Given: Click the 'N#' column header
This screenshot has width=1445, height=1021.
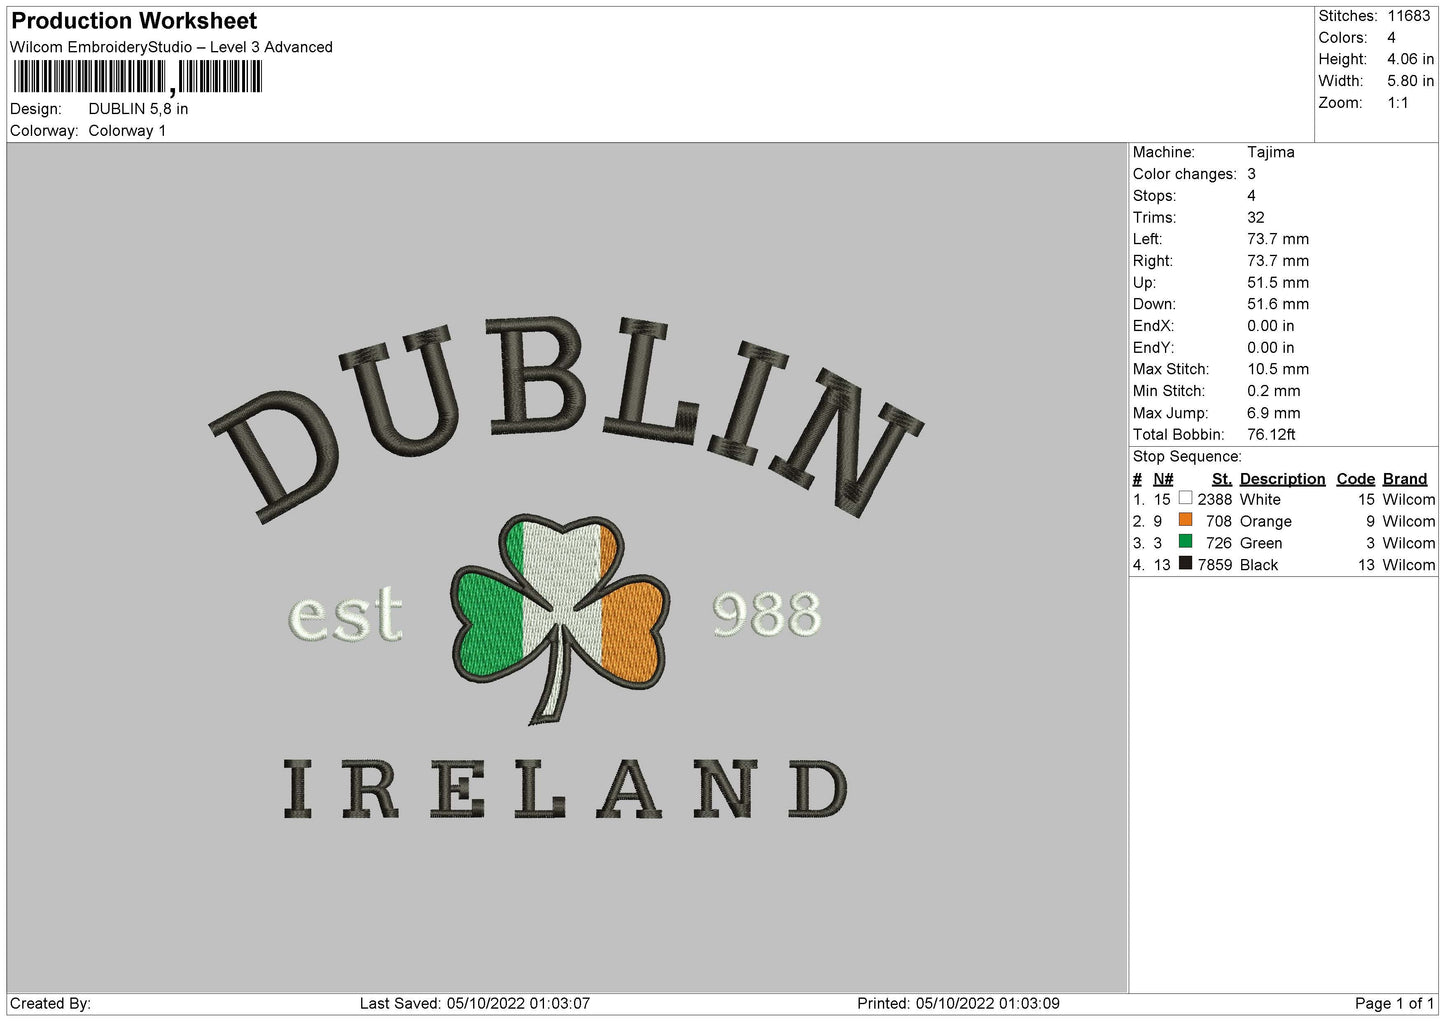Looking at the screenshot, I should (1163, 479).
